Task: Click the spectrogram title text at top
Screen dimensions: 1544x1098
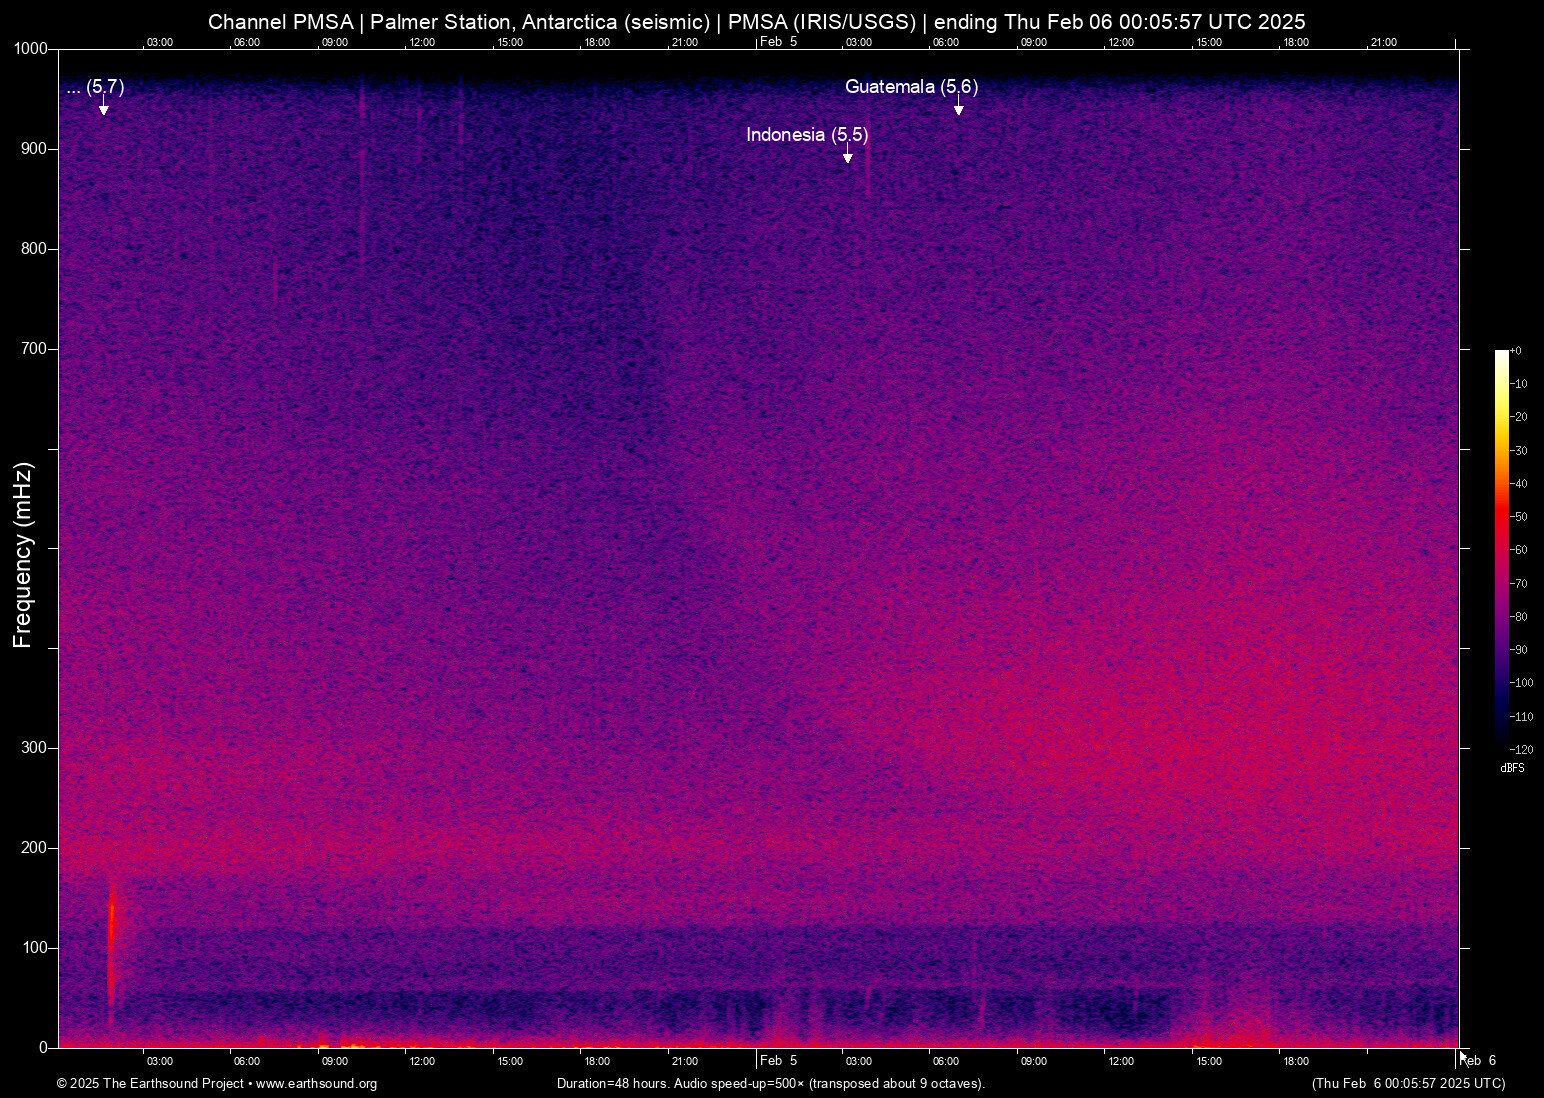Action: pyautogui.click(x=757, y=22)
